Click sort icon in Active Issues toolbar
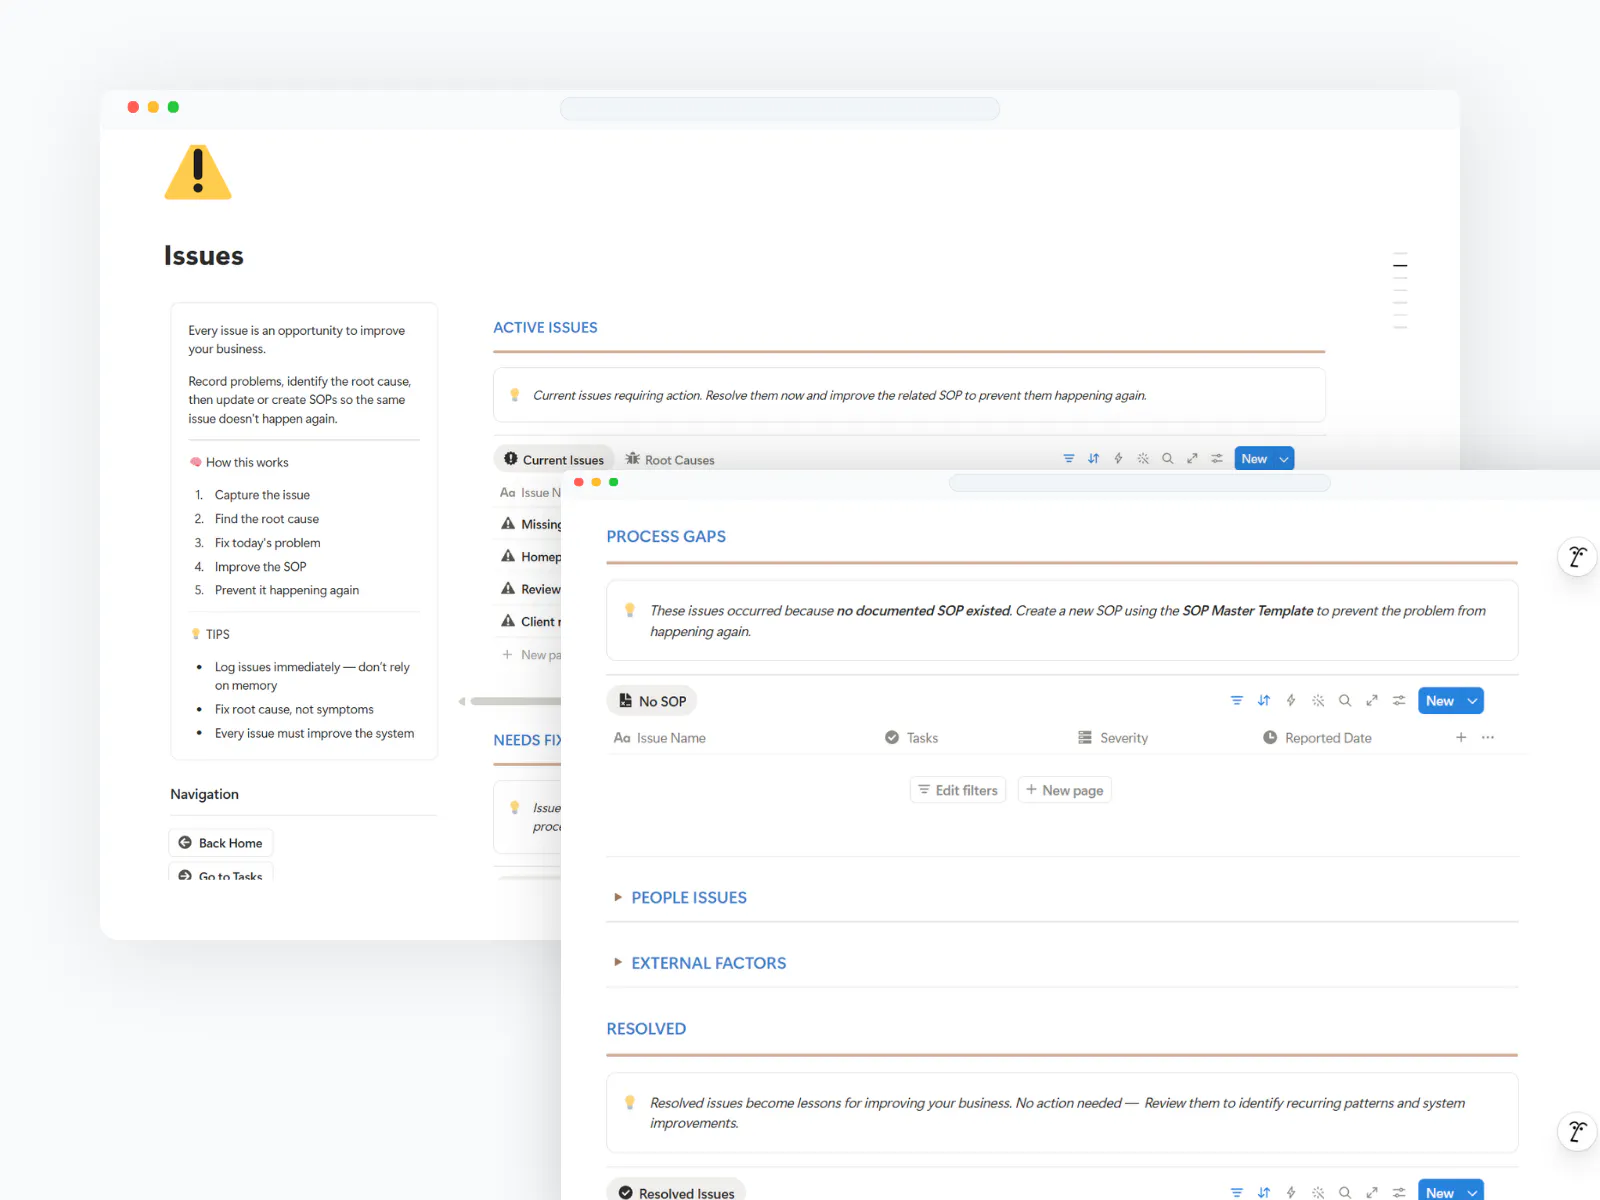Image resolution: width=1600 pixels, height=1200 pixels. pos(1093,459)
